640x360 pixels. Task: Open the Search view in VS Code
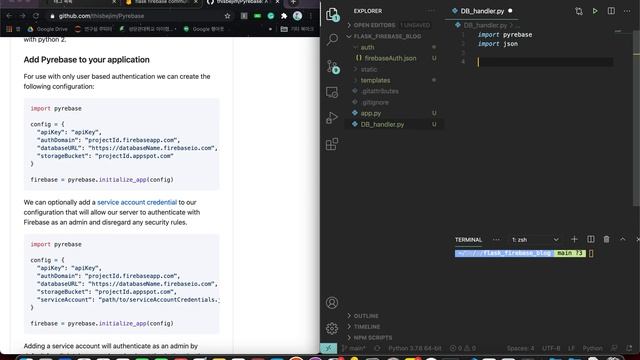pos(332,40)
